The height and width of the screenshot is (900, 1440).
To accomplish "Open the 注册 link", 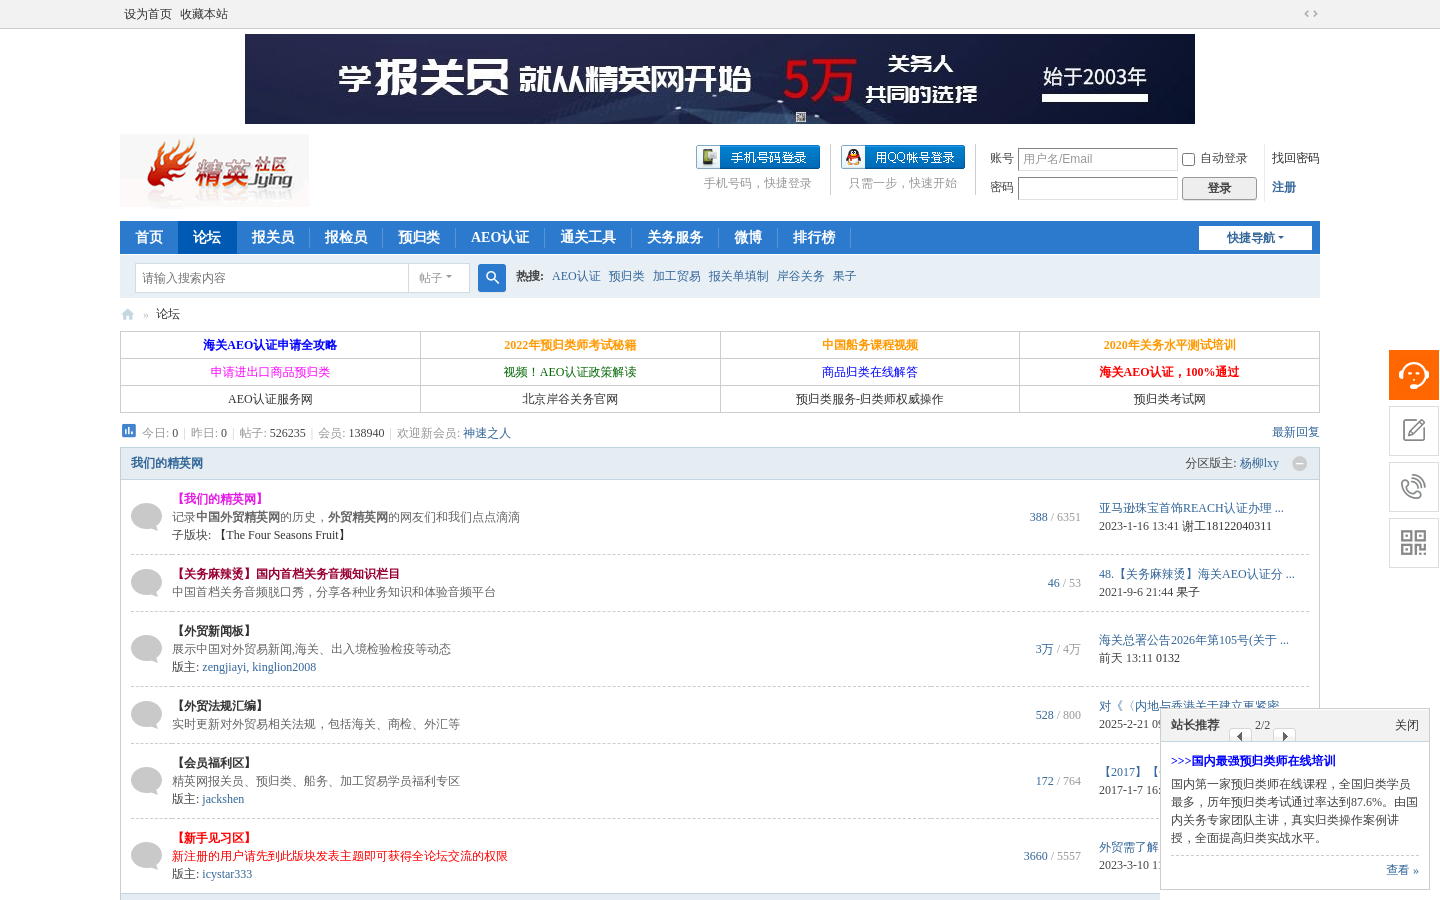I will click(1284, 187).
